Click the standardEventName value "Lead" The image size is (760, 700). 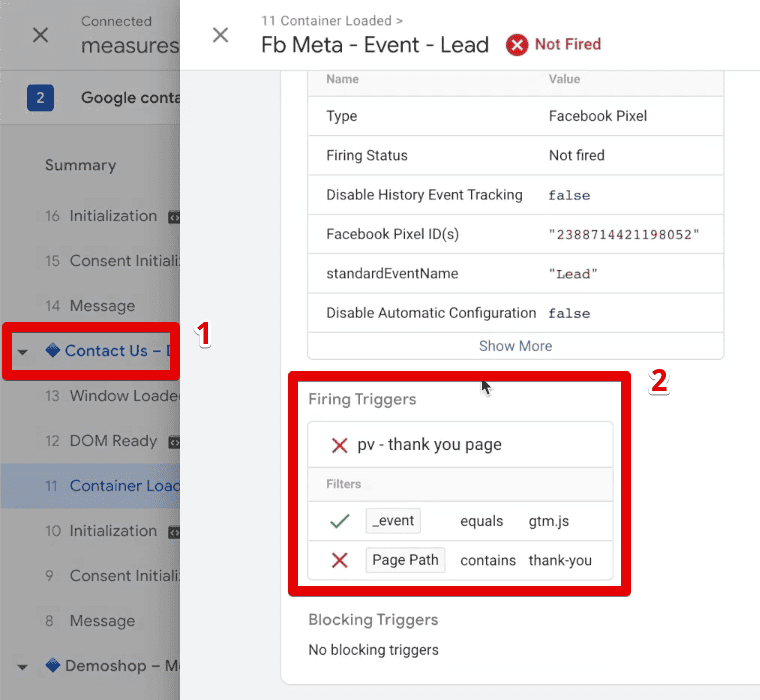click(x=573, y=274)
